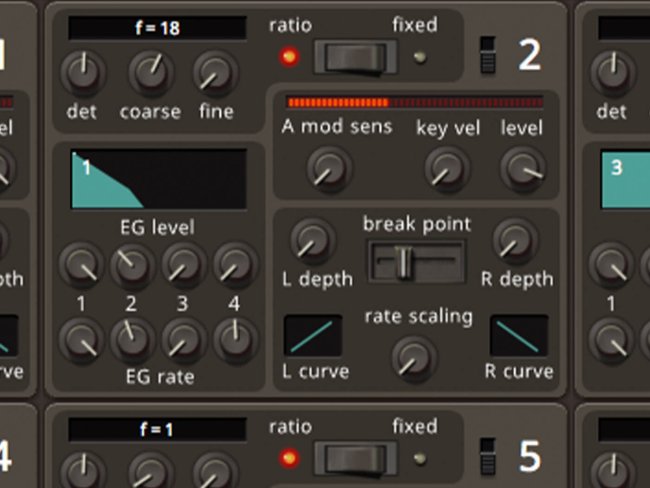The image size is (650, 488).
Task: Toggle operator 5 on/off switch beside number
Action: (488, 455)
